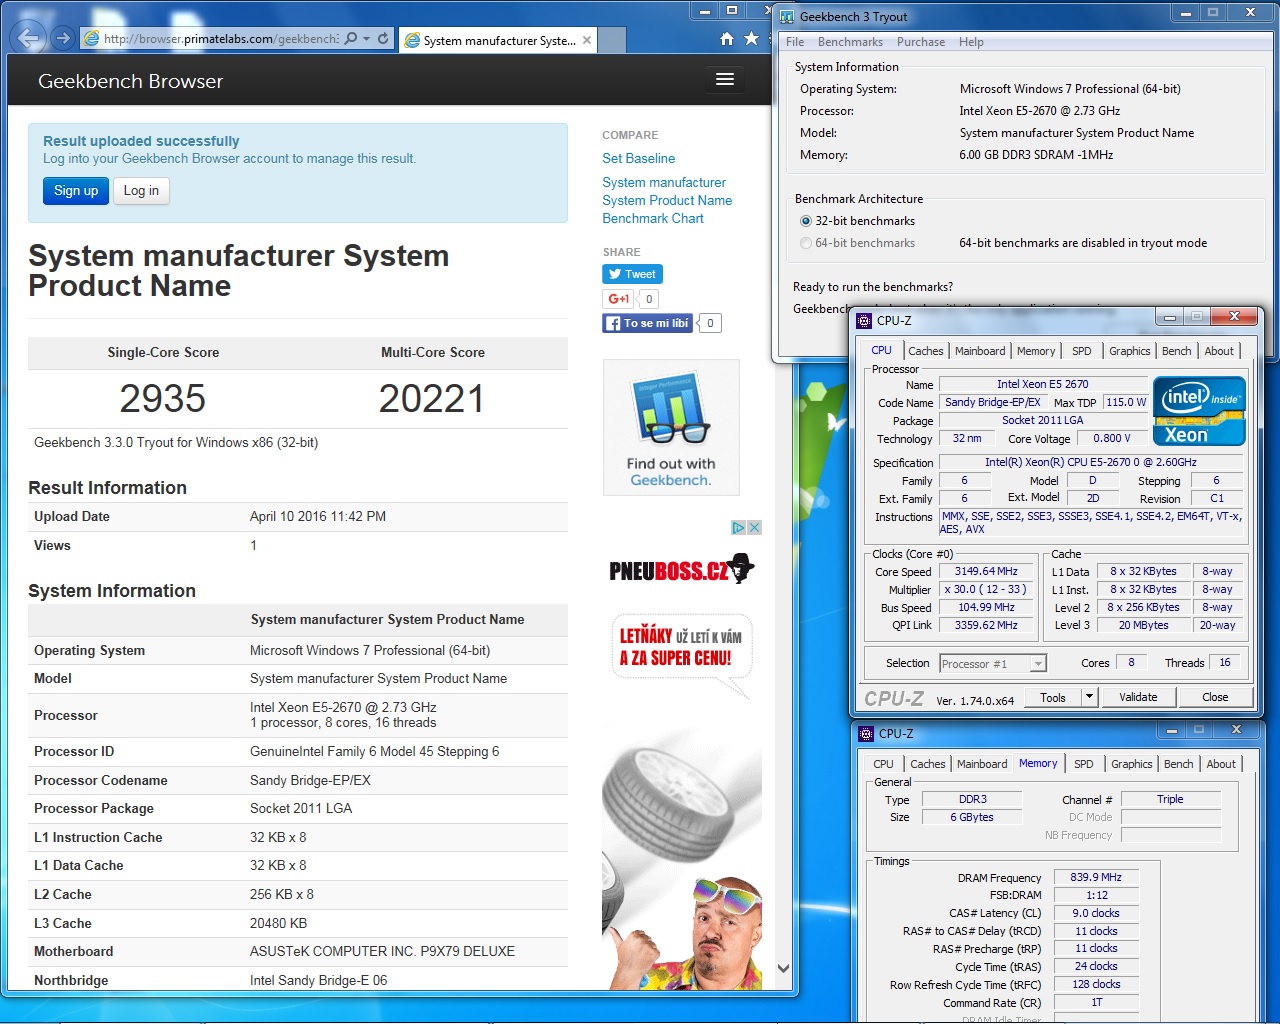Open the Help menu in Geekbench
This screenshot has width=1280, height=1024.
point(971,42)
